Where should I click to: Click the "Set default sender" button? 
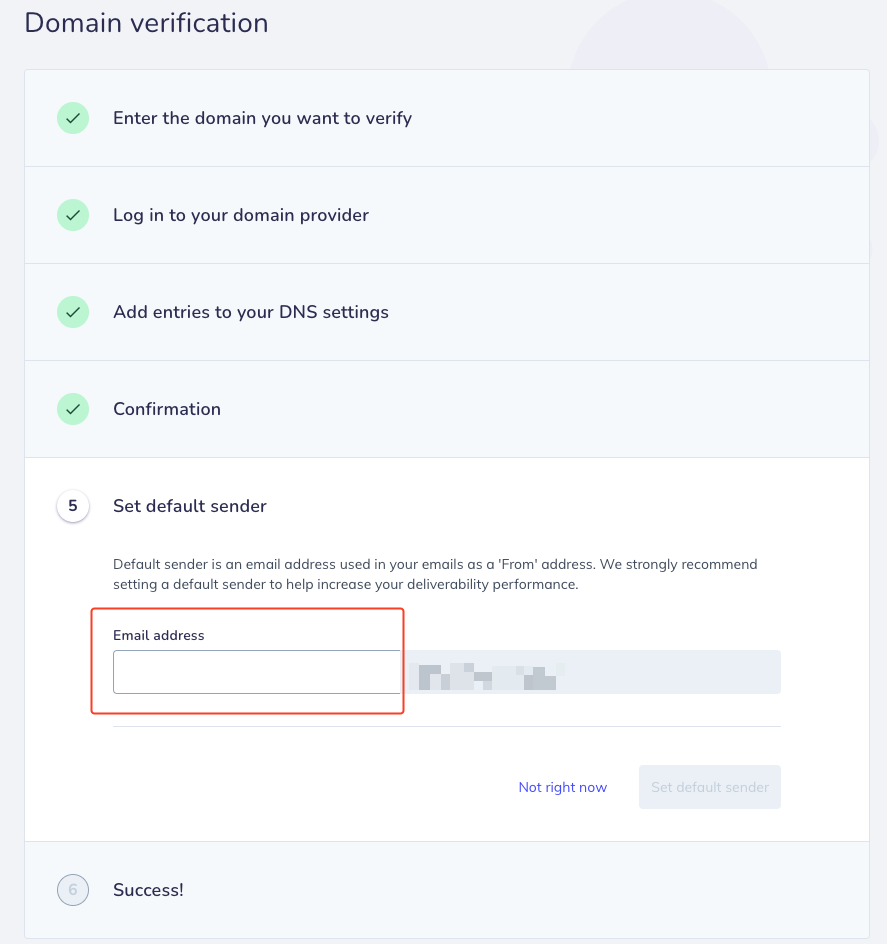pyautogui.click(x=710, y=787)
